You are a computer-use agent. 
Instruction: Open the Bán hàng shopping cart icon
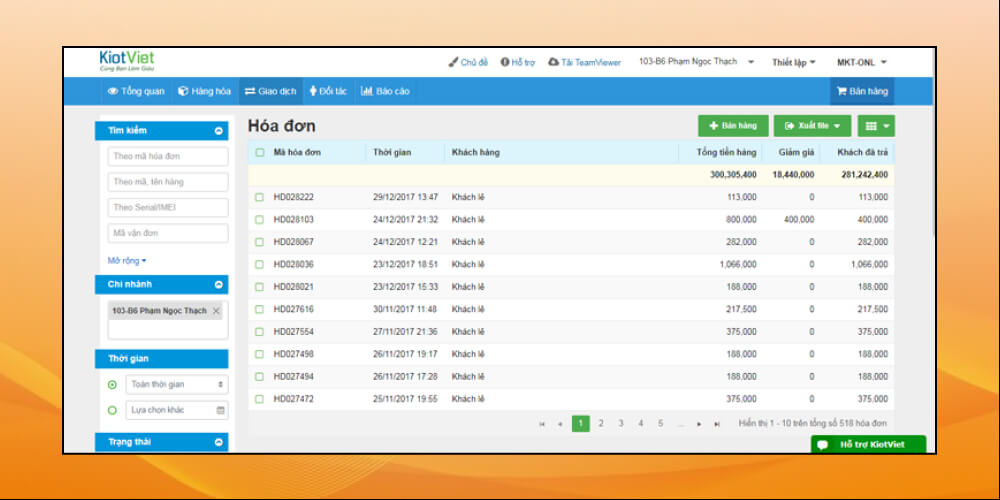pyautogui.click(x=841, y=91)
